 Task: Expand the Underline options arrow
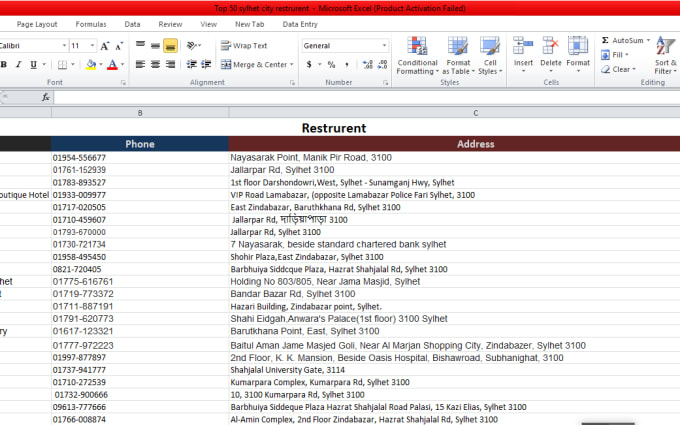click(44, 65)
